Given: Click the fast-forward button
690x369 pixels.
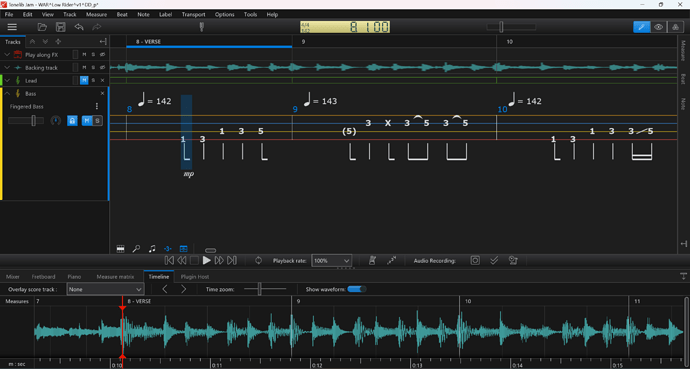Looking at the screenshot, I should click(219, 260).
